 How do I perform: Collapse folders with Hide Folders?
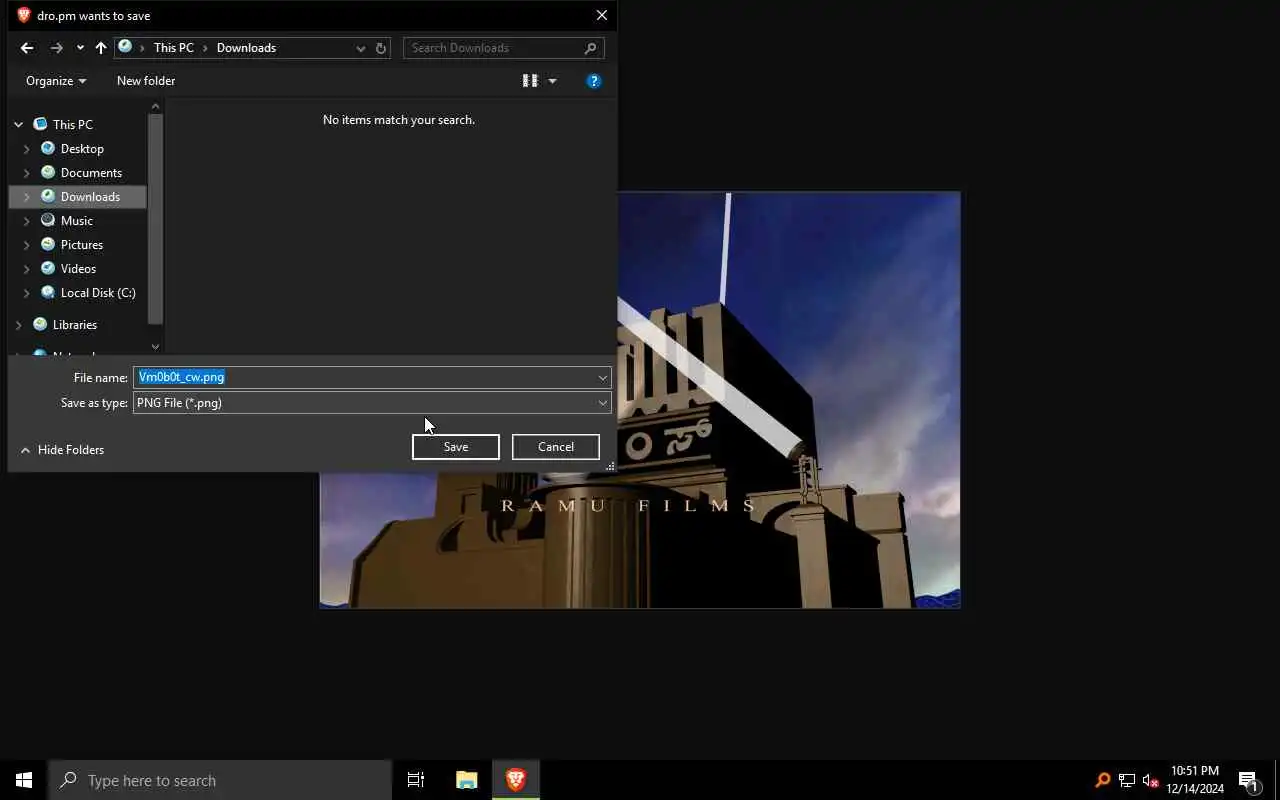coord(62,450)
